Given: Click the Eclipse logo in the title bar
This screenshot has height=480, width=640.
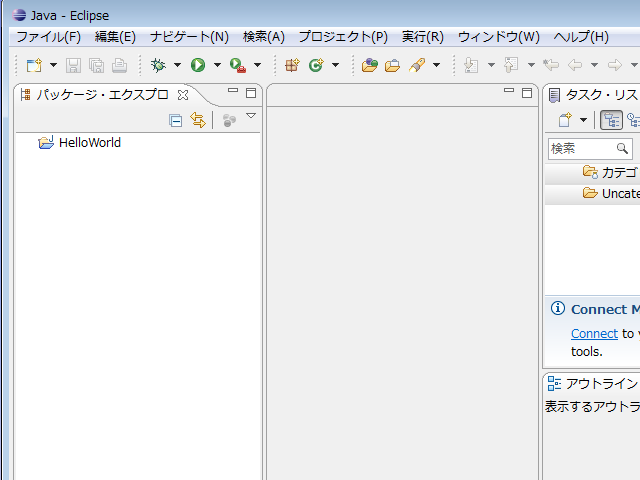Looking at the screenshot, I should pyautogui.click(x=19, y=15).
